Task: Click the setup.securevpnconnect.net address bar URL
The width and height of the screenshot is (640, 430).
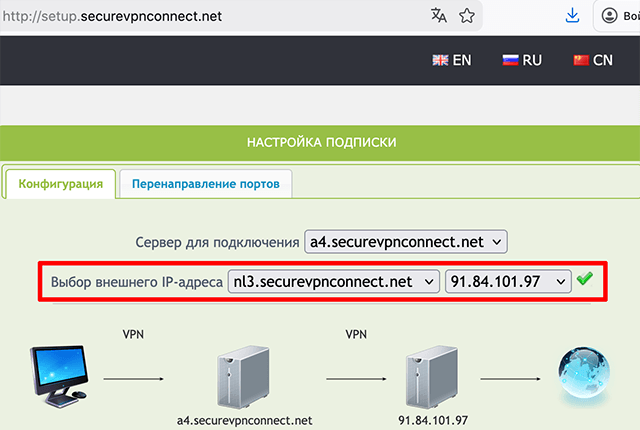Action: 112,16
